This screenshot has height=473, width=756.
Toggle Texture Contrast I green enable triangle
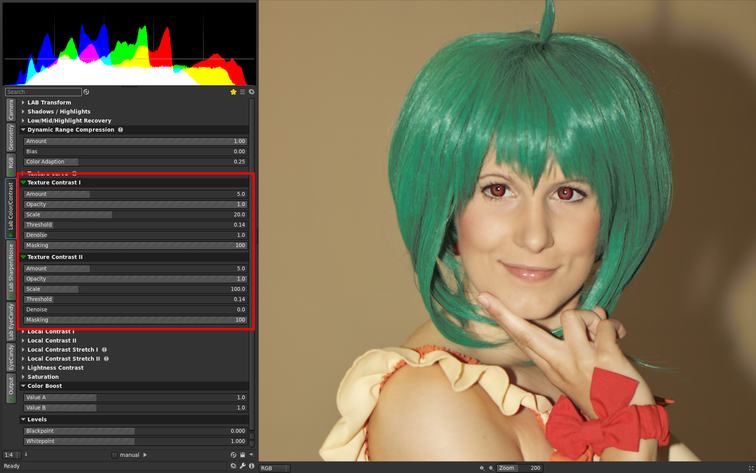[x=23, y=183]
